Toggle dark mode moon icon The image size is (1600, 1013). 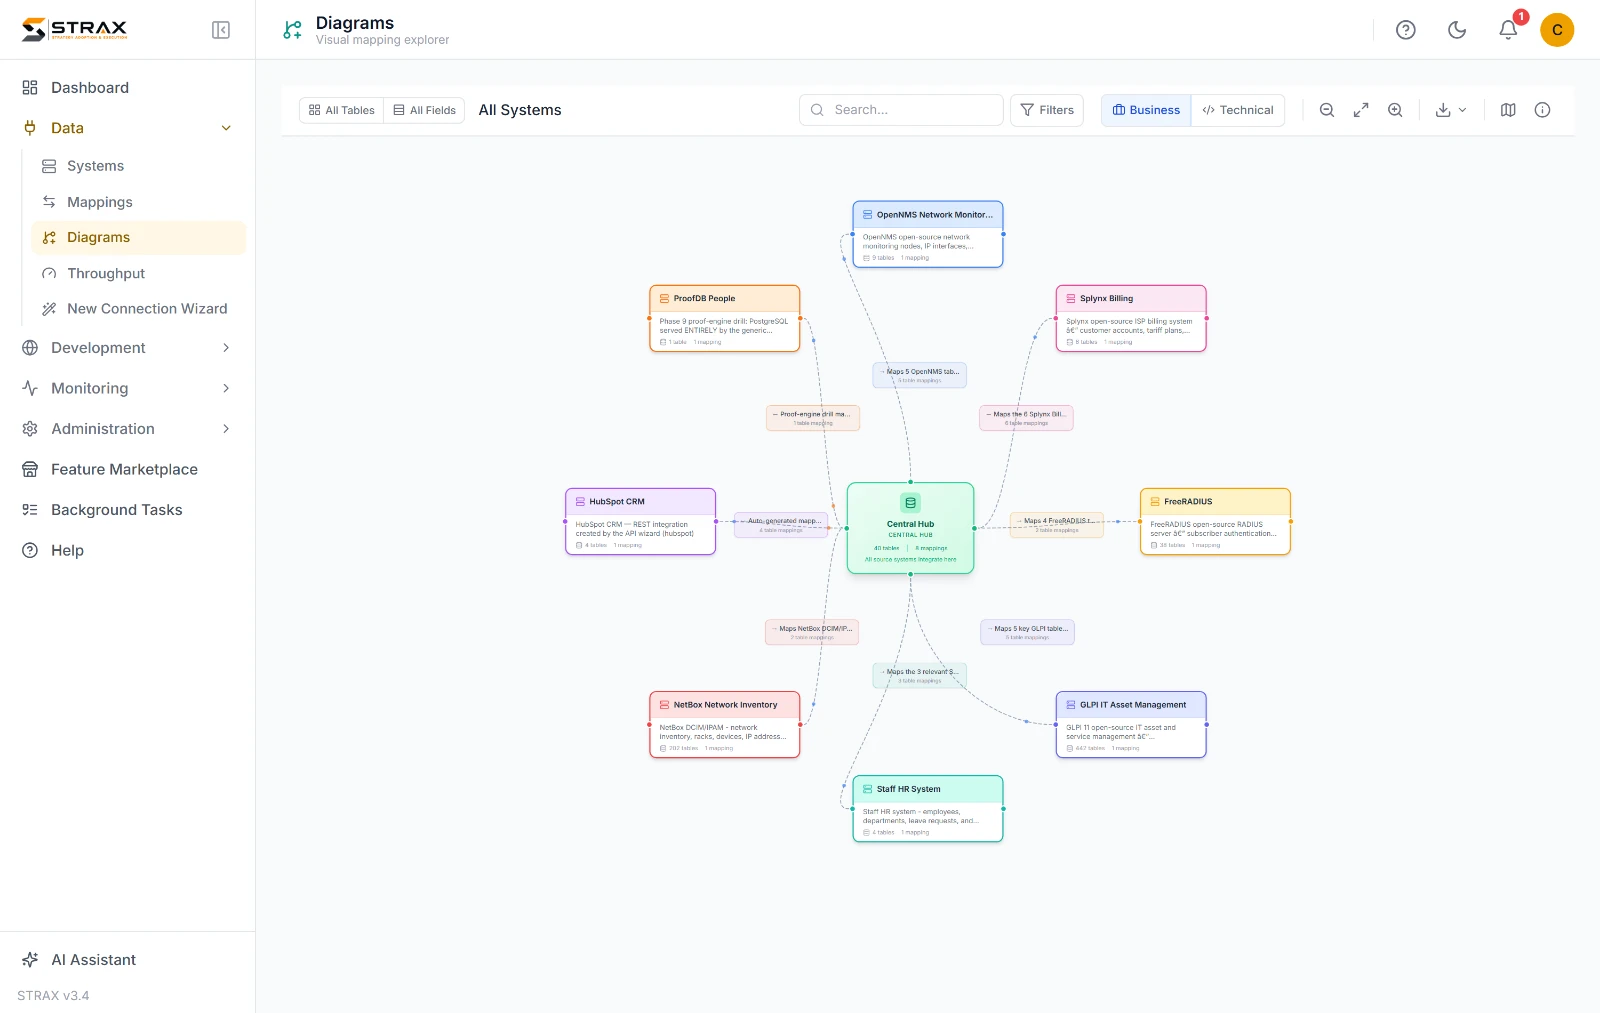[x=1457, y=30]
